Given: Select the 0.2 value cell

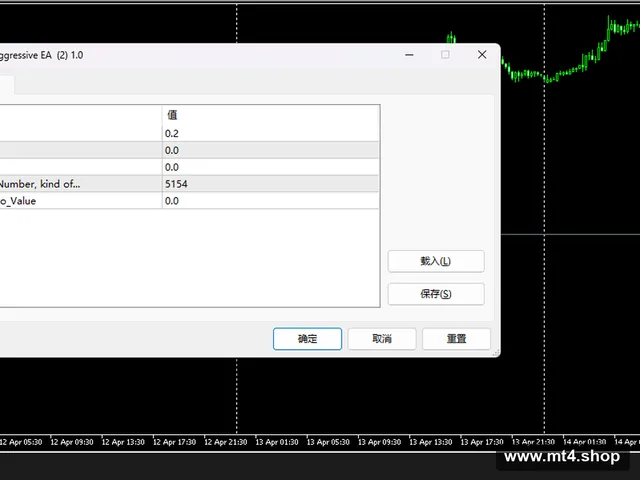Looking at the screenshot, I should [x=271, y=133].
